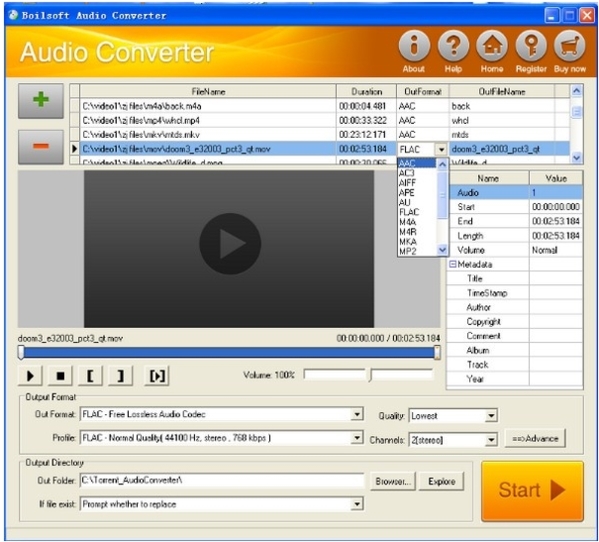This screenshot has width=599, height=542.
Task: Click the ==>Advance button
Action: click(535, 439)
